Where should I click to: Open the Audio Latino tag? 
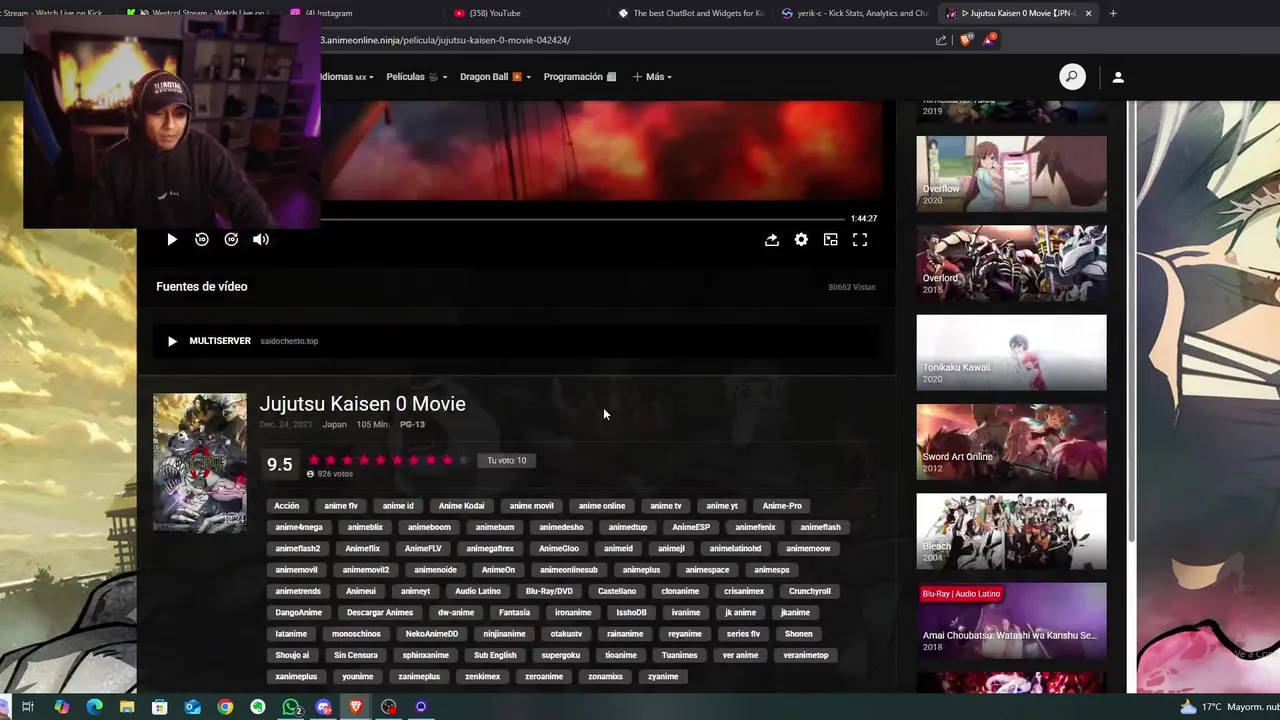pos(478,592)
